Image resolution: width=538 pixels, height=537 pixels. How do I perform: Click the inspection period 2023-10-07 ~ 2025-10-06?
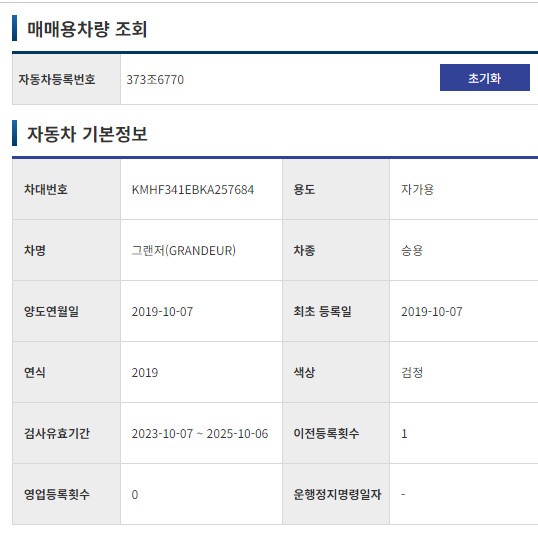coord(200,434)
